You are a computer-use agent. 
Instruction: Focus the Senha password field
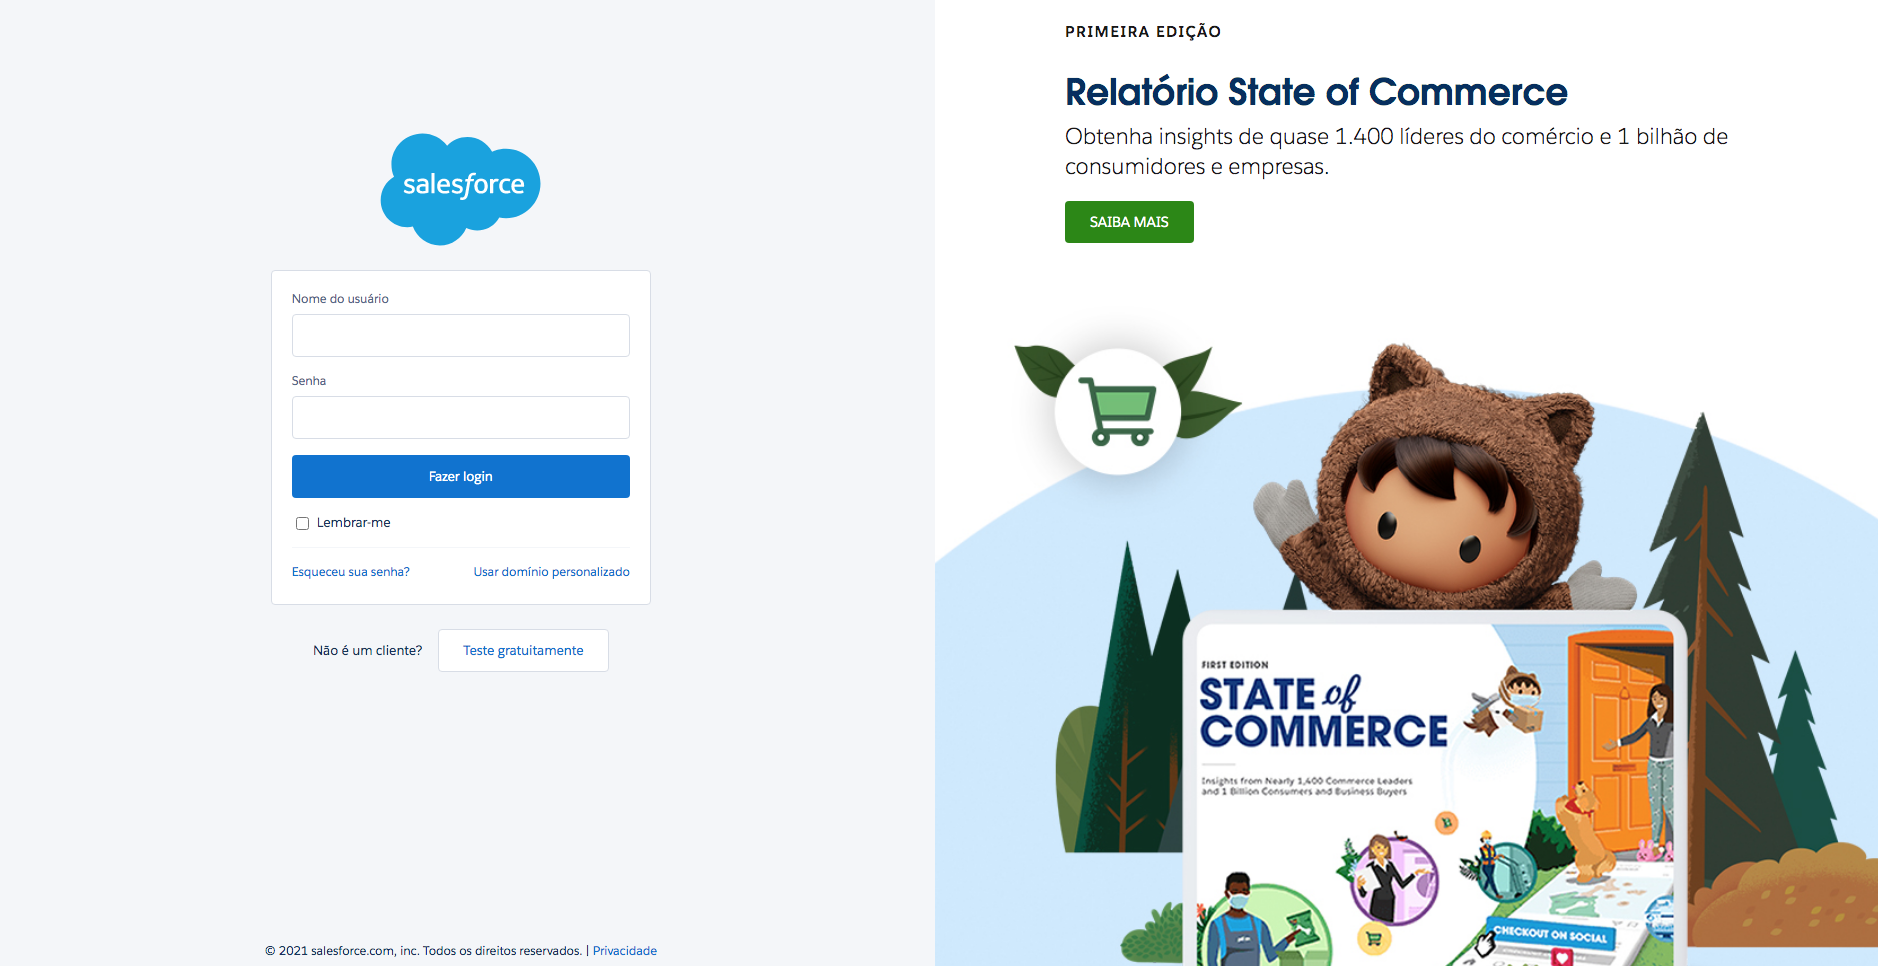(461, 418)
